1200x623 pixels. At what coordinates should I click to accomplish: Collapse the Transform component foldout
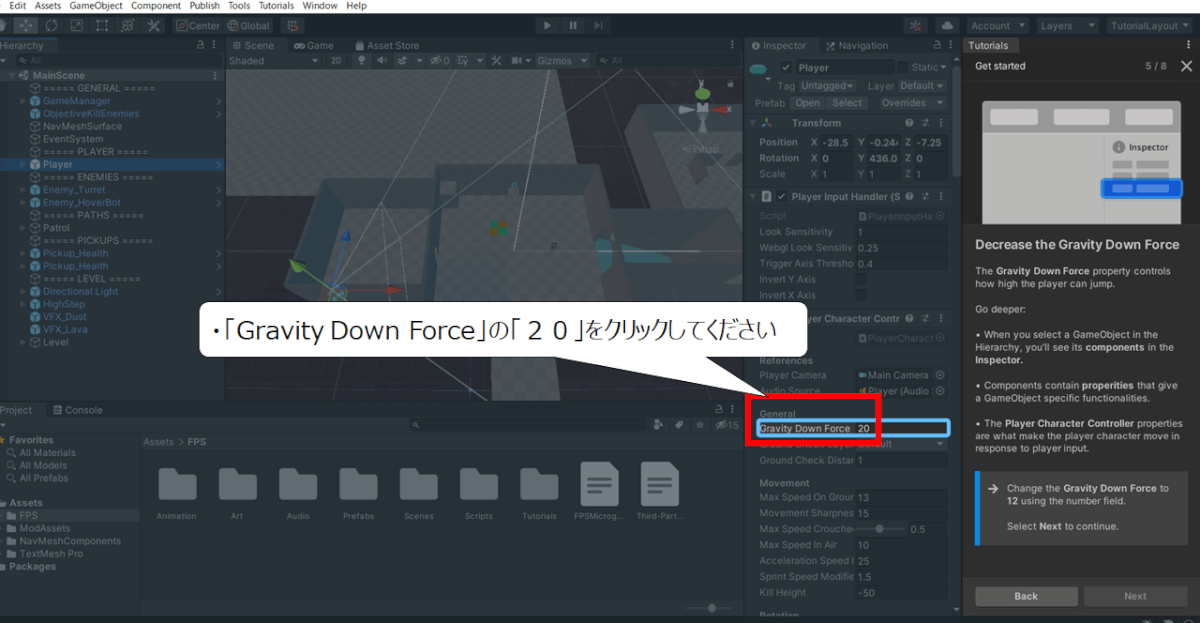[x=753, y=123]
